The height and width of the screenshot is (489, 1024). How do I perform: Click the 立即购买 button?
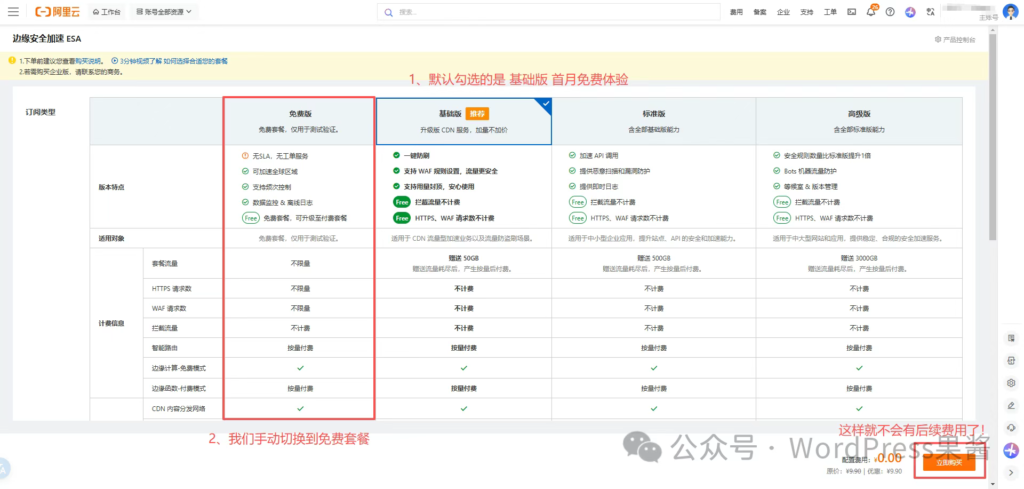click(x=949, y=462)
